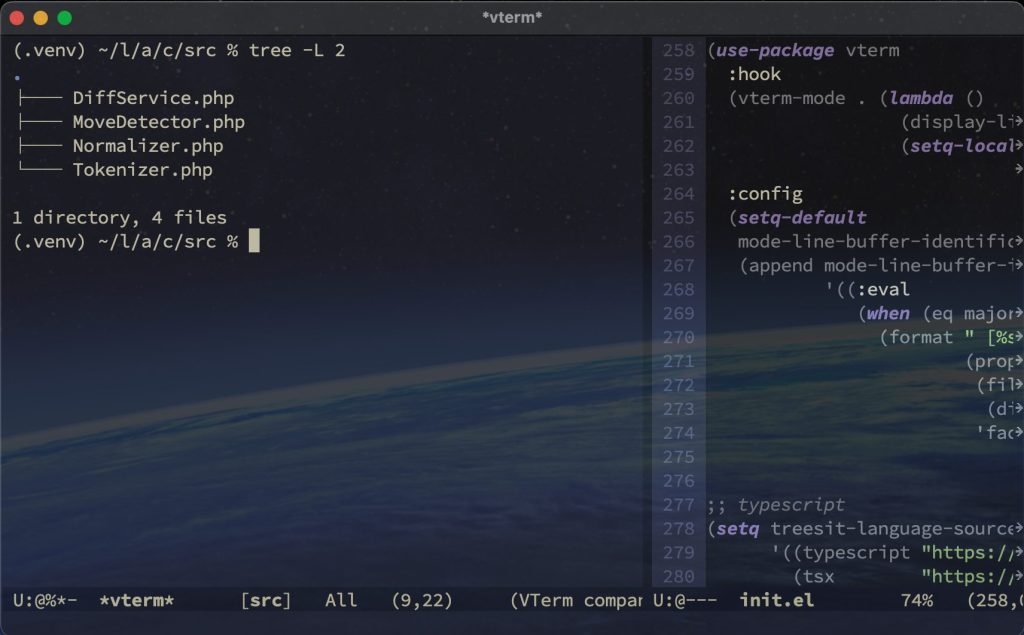Image resolution: width=1024 pixels, height=635 pixels.
Task: Click U:@--- status flags of init.el mode line
Action: (685, 600)
